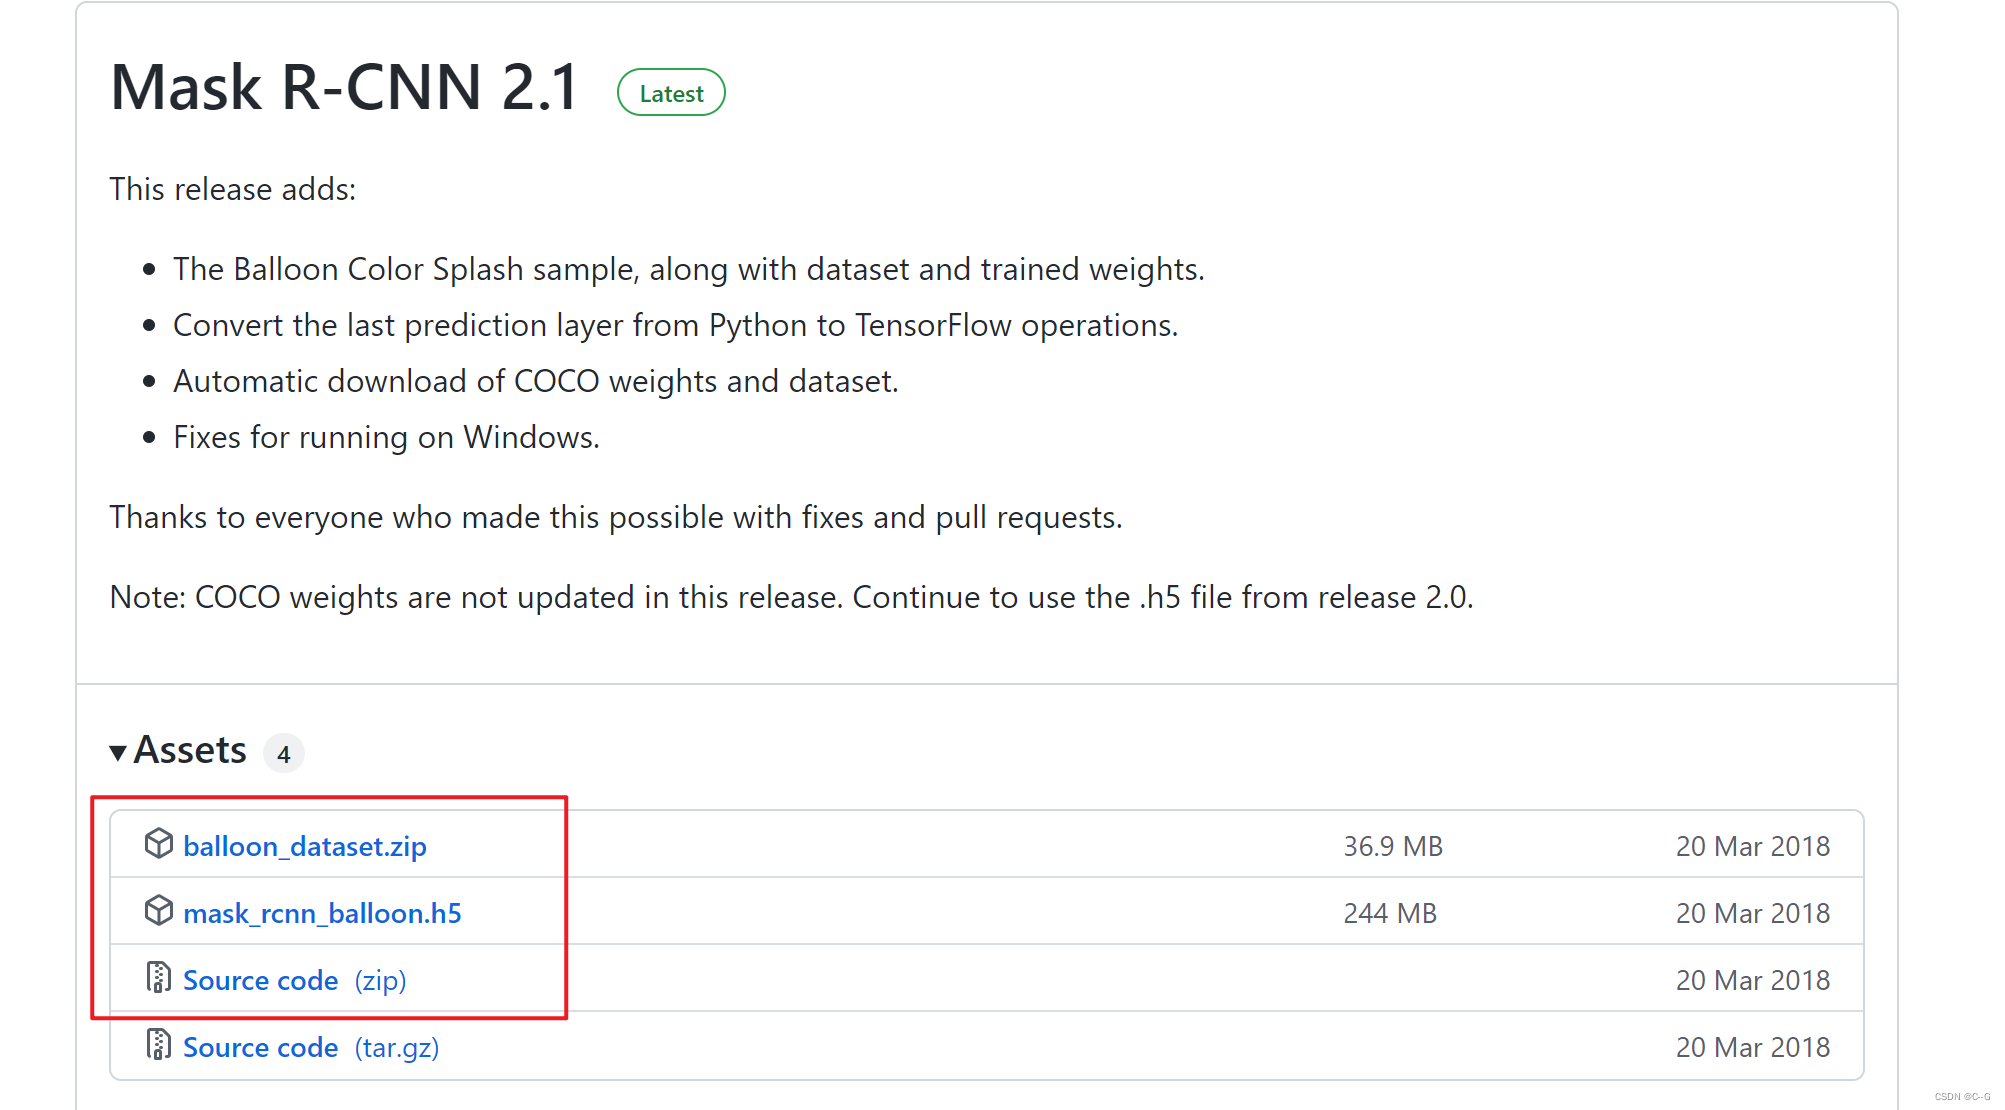Click the 36.9 MB file size
This screenshot has height=1110, width=2005.
pyautogui.click(x=1393, y=847)
